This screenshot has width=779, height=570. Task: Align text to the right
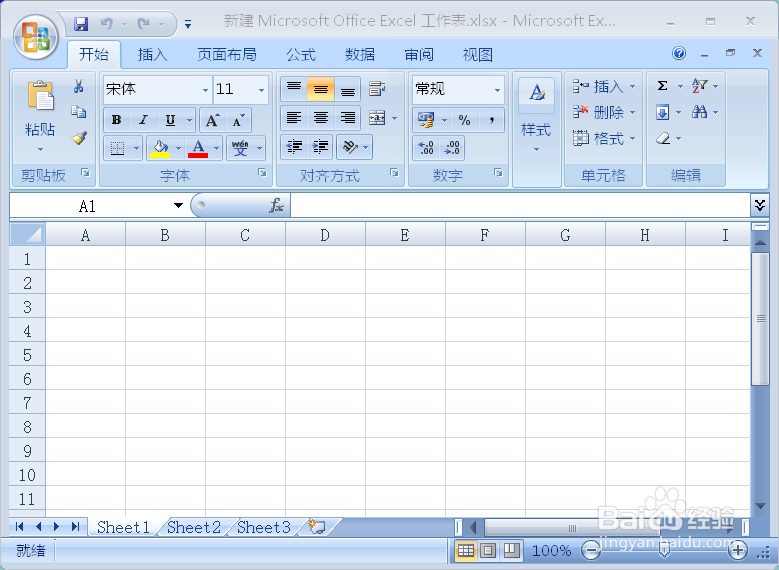pyautogui.click(x=347, y=118)
